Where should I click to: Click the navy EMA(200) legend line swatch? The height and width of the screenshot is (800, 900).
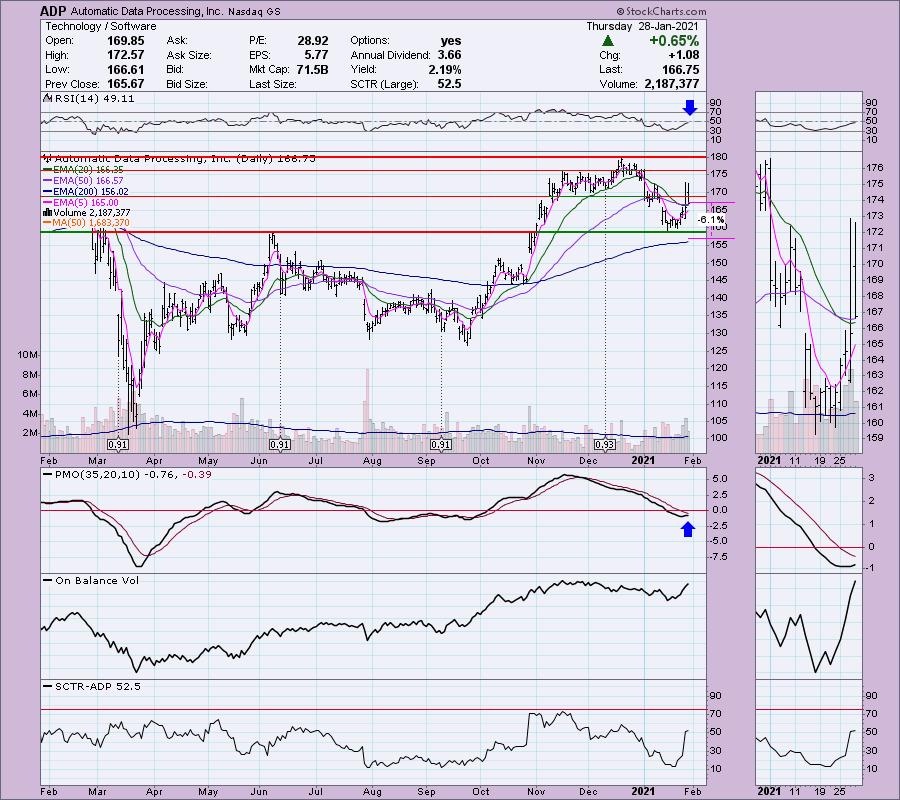47,192
